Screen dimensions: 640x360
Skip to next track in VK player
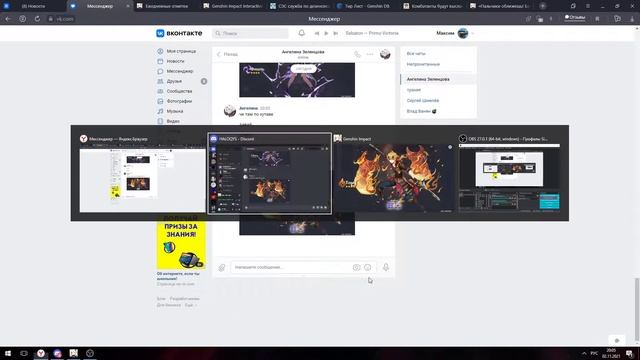click(336, 33)
